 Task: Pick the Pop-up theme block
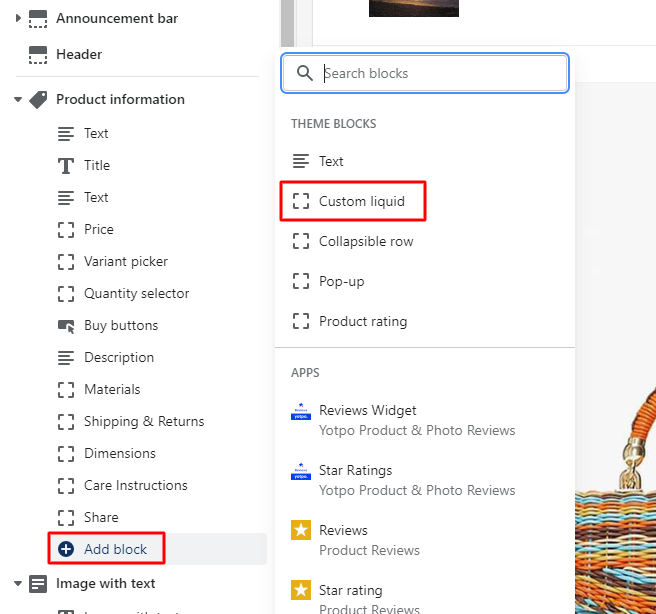[x=341, y=281]
